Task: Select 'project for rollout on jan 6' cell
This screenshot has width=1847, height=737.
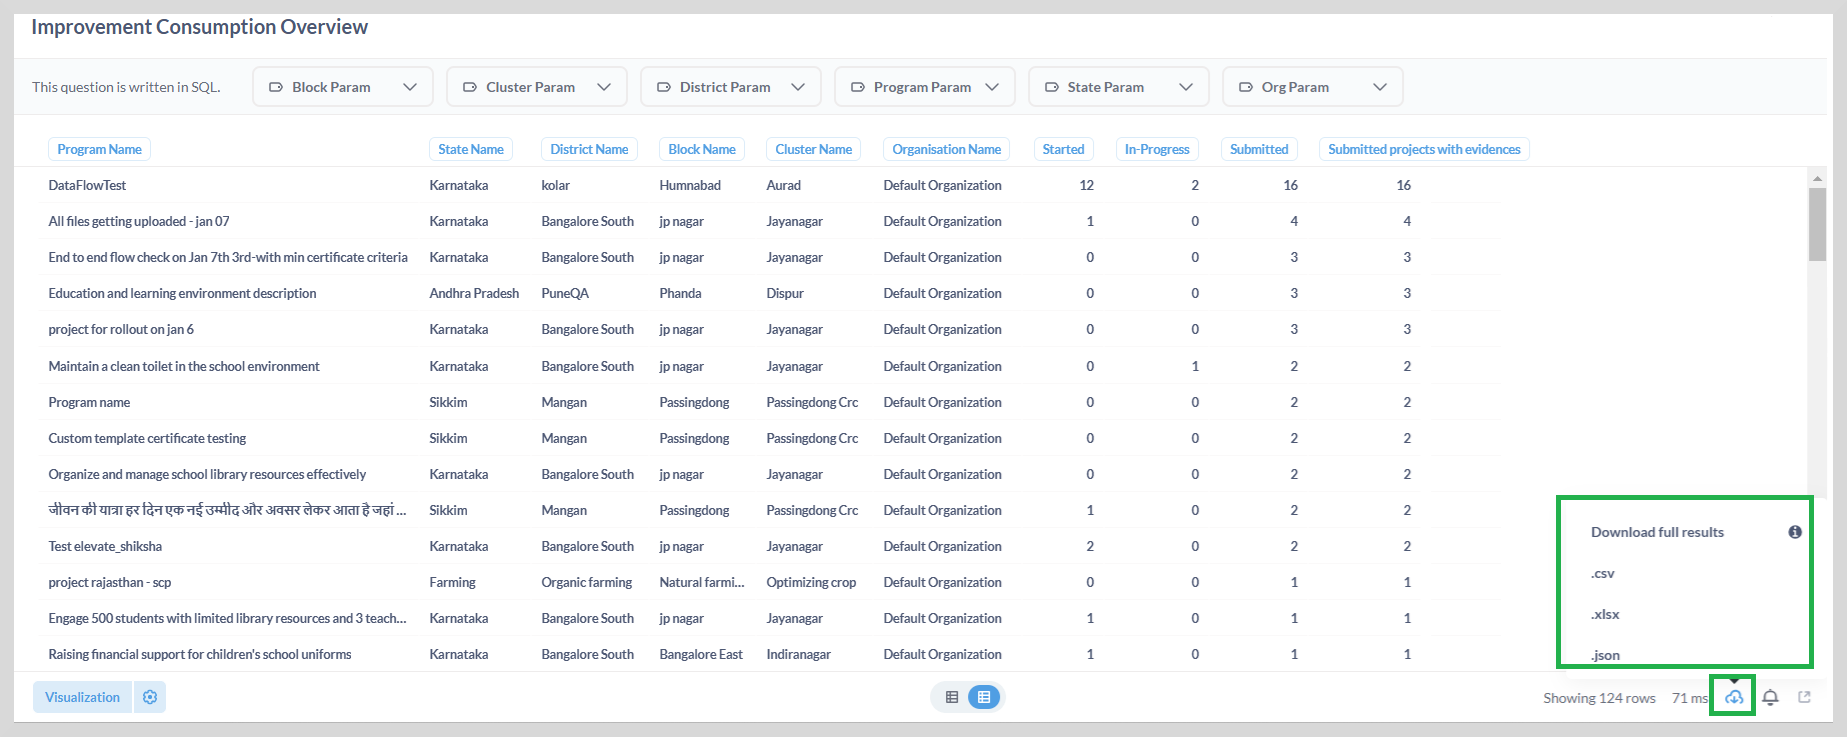Action: pos(121,329)
